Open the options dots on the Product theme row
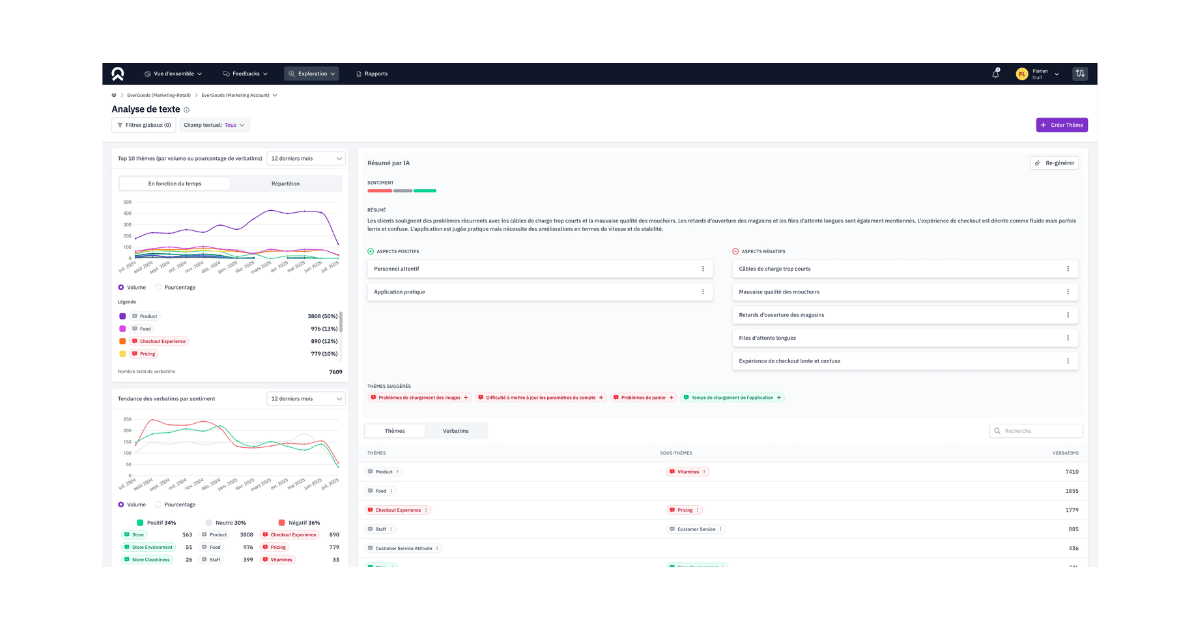Image resolution: width=1200 pixels, height=630 pixels. [x=397, y=471]
